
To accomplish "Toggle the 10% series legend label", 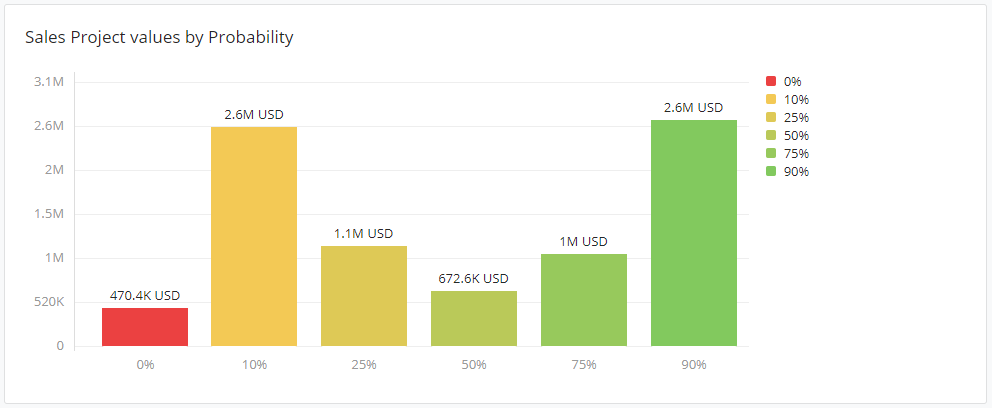I will (796, 99).
